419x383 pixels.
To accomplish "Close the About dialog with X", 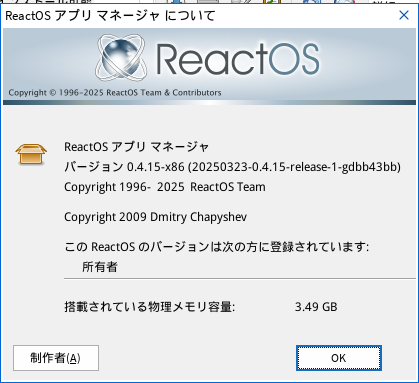I will click(x=404, y=15).
